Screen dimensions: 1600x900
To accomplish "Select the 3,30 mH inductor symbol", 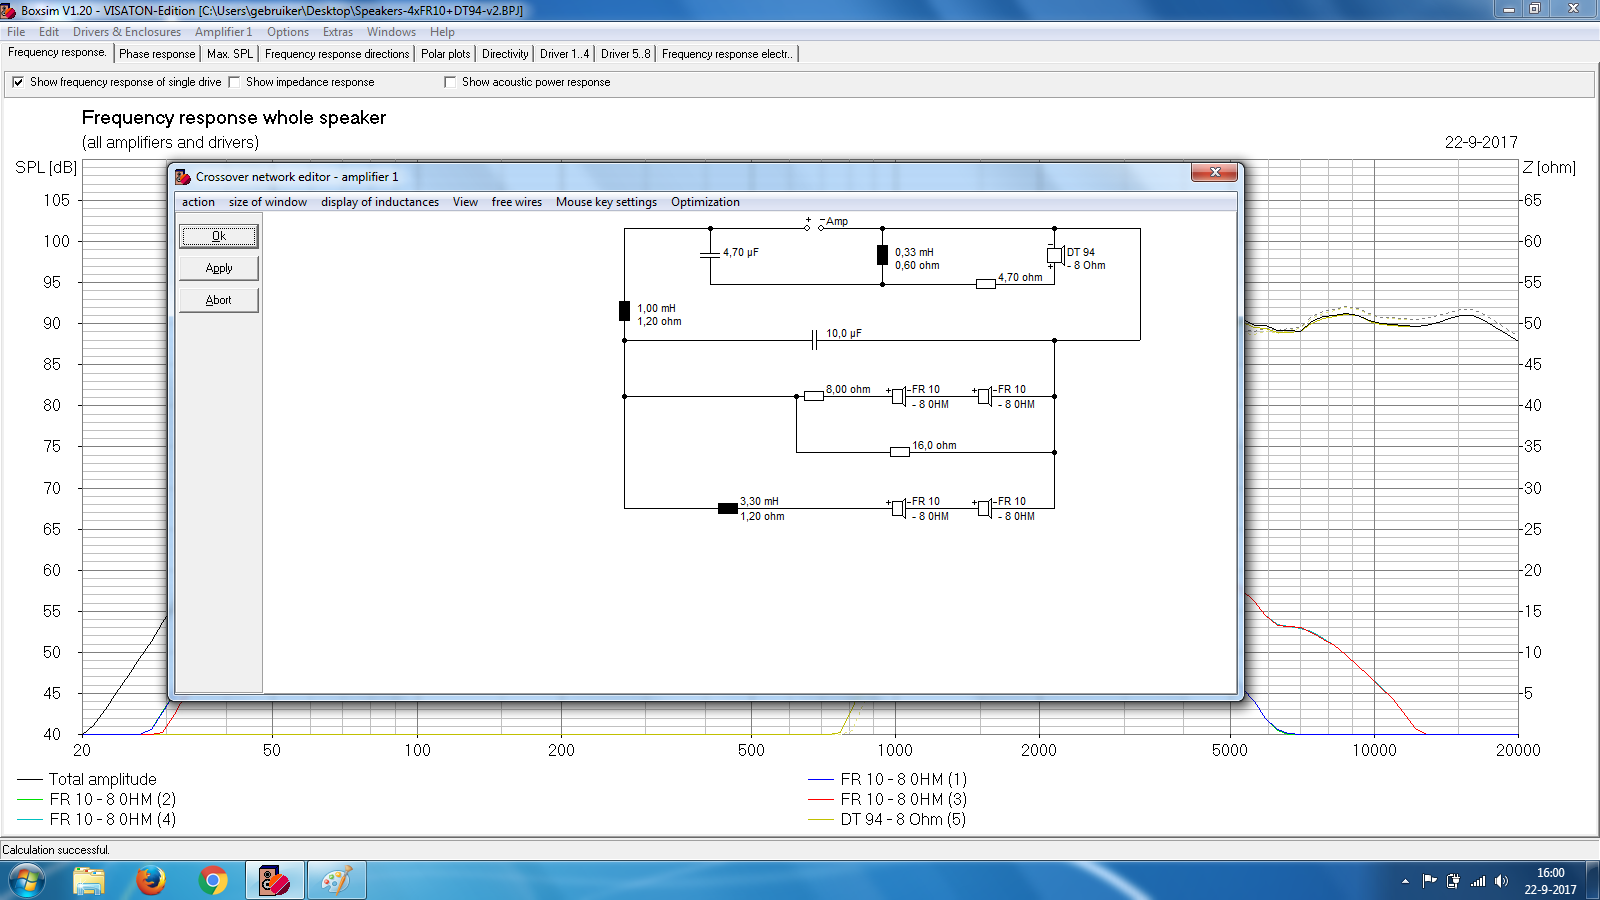I will 728,509.
